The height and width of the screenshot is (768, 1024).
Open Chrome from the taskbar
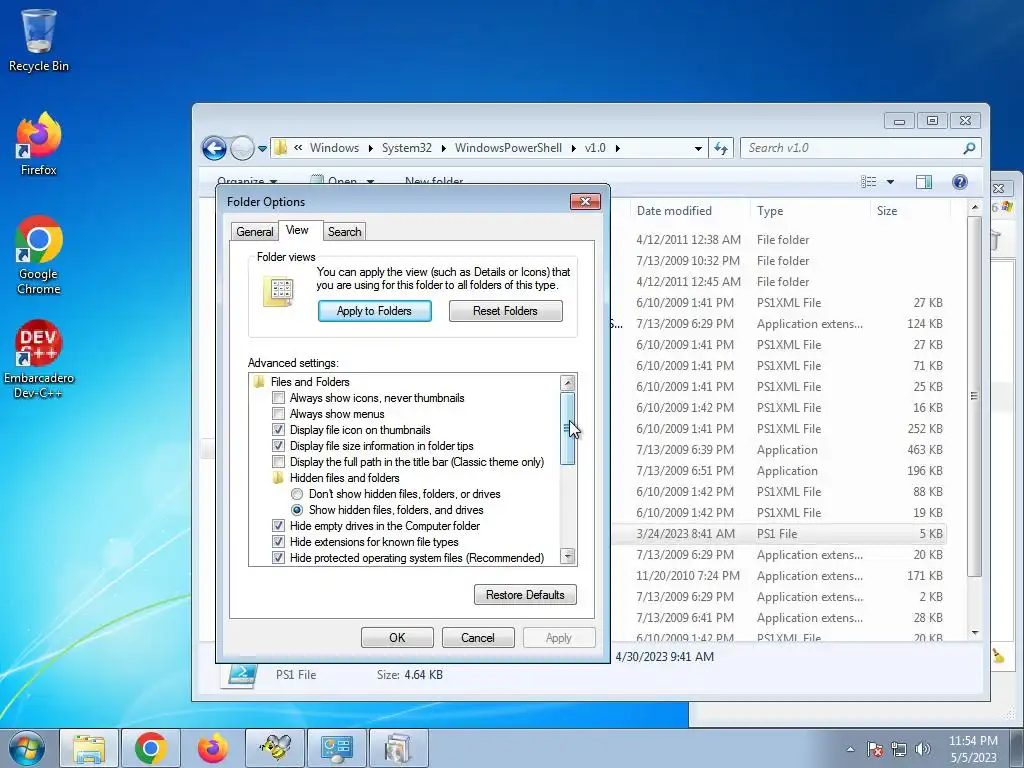[x=151, y=748]
